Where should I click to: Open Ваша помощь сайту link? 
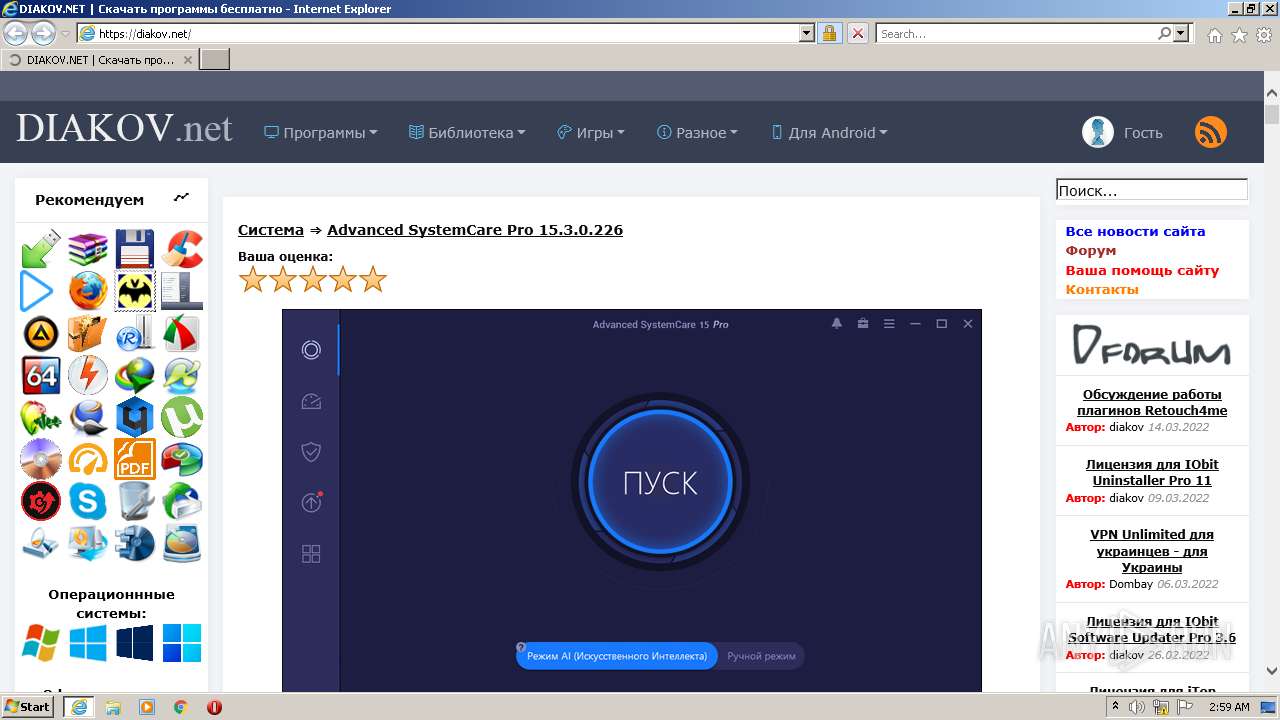click(x=1142, y=270)
